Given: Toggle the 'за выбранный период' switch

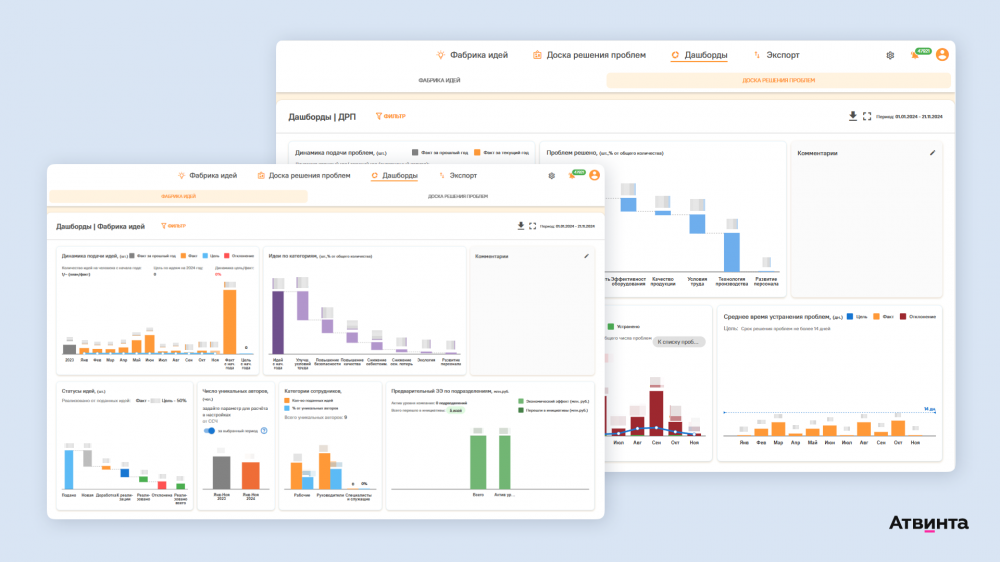Looking at the screenshot, I should pos(209,431).
